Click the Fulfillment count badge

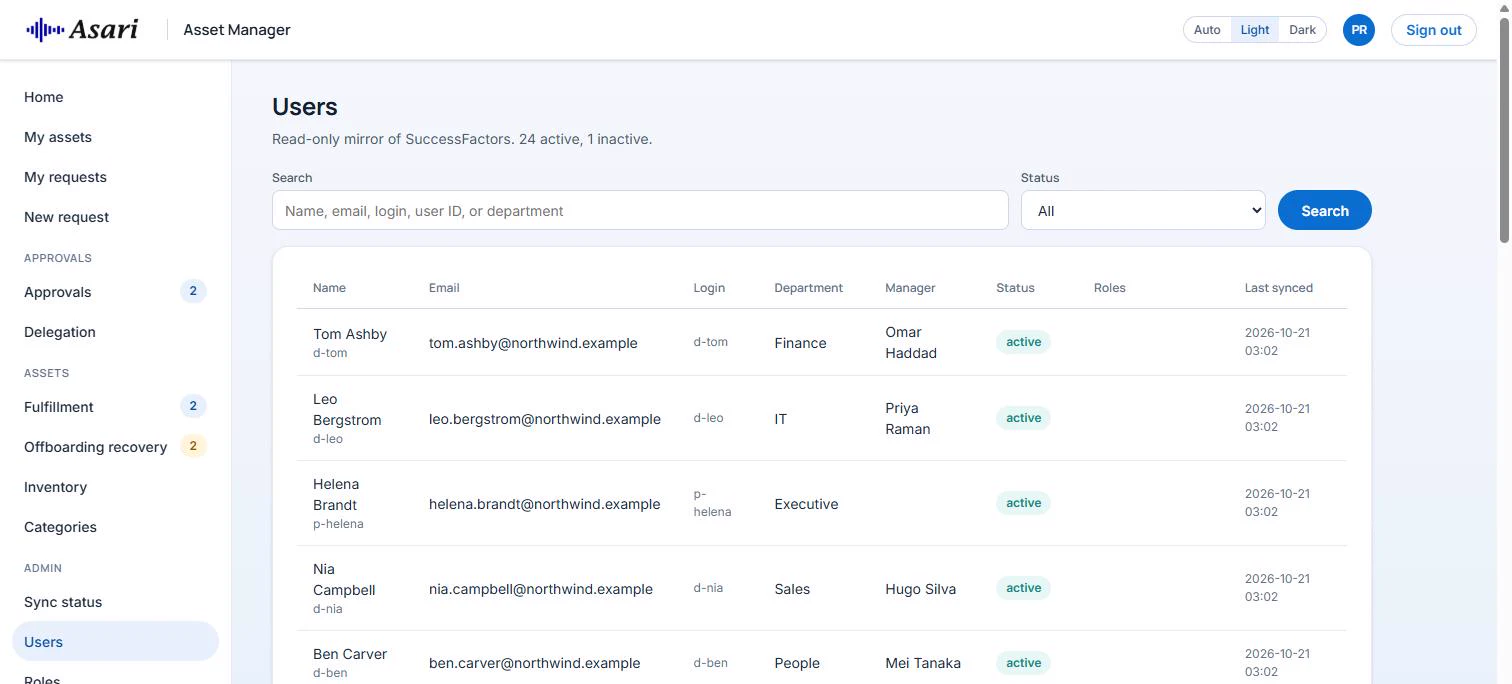(193, 406)
